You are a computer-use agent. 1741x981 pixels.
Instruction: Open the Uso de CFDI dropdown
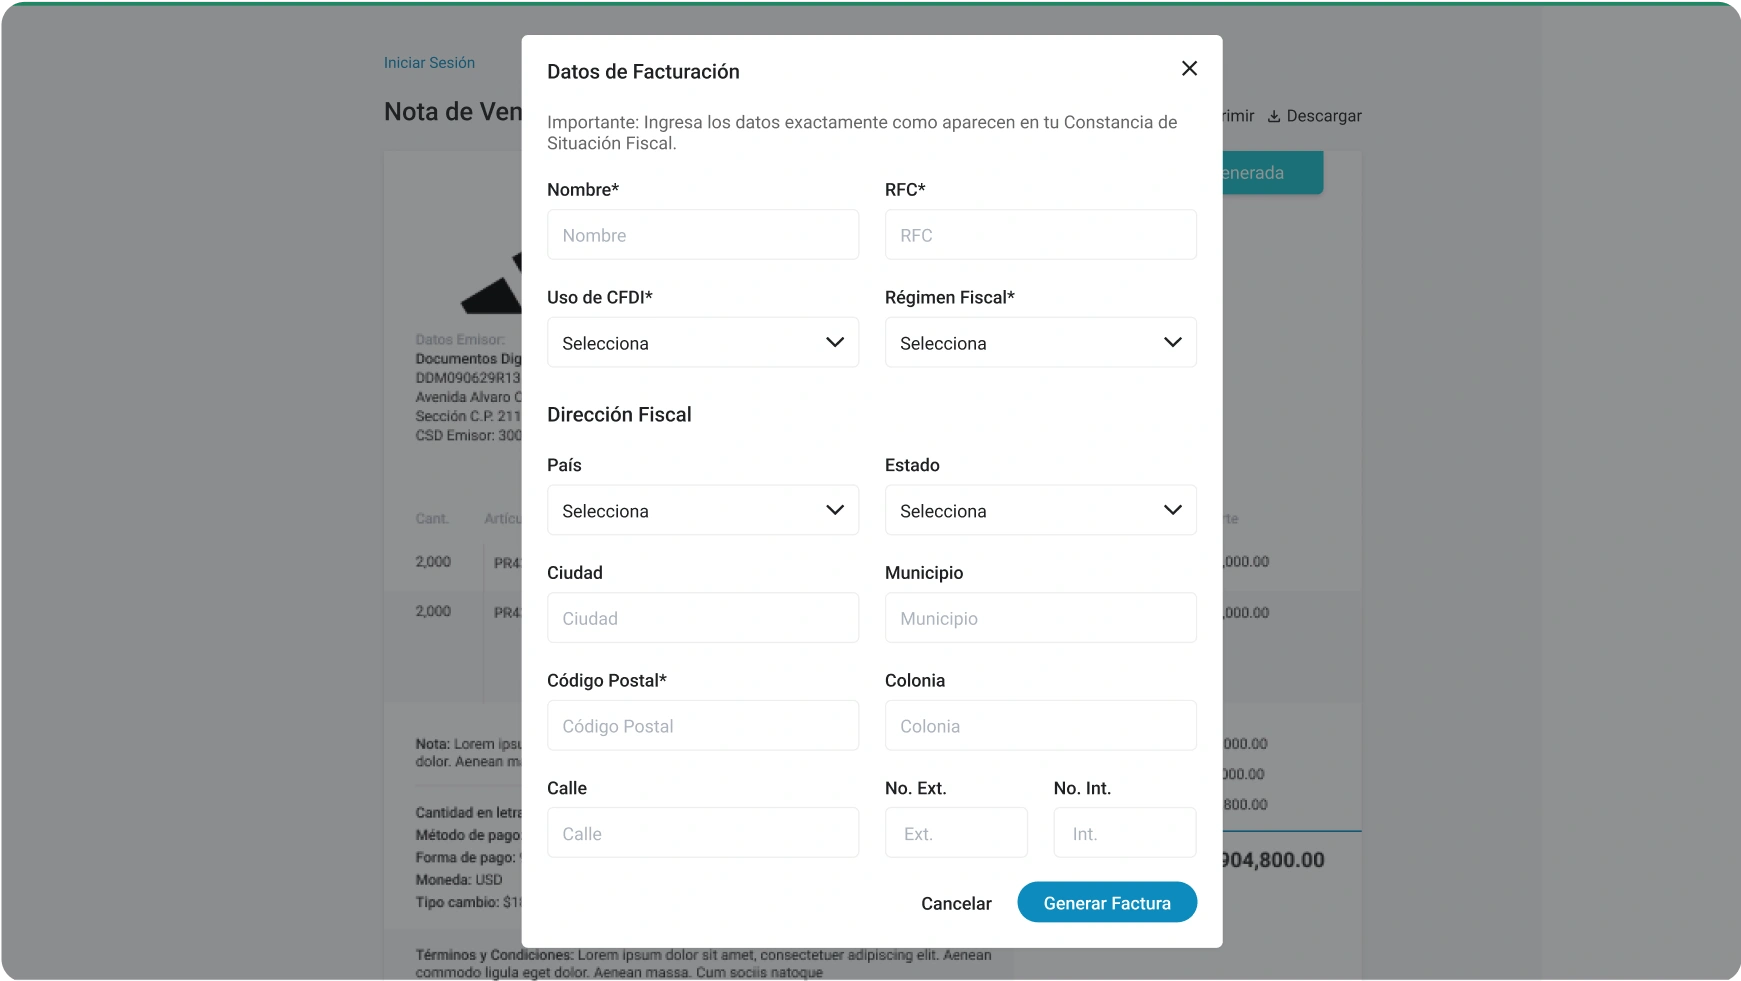(x=703, y=343)
